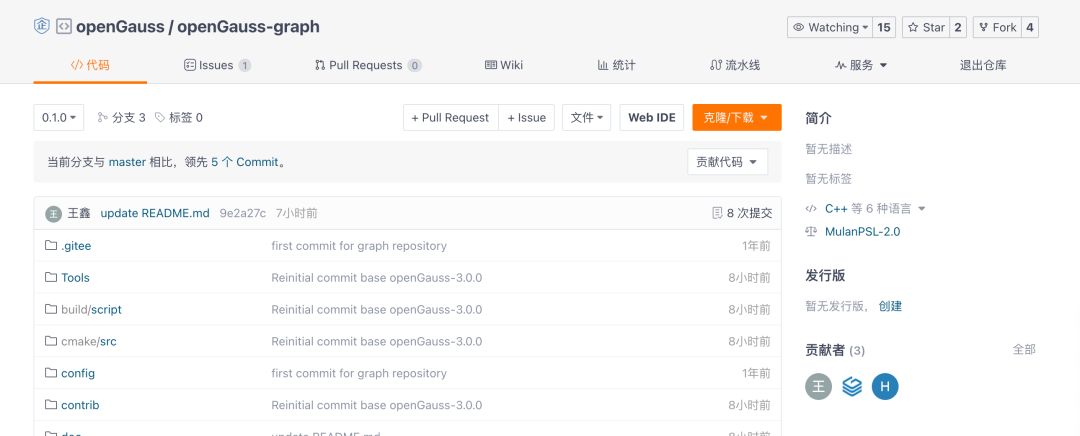Click the code repository icon beside openGauss
This screenshot has width=1080, height=436.
(63, 27)
